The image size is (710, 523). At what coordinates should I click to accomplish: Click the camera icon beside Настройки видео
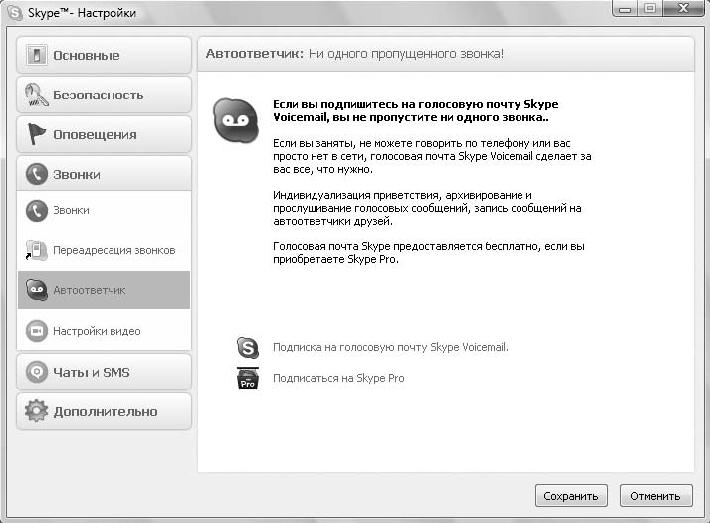[37, 330]
